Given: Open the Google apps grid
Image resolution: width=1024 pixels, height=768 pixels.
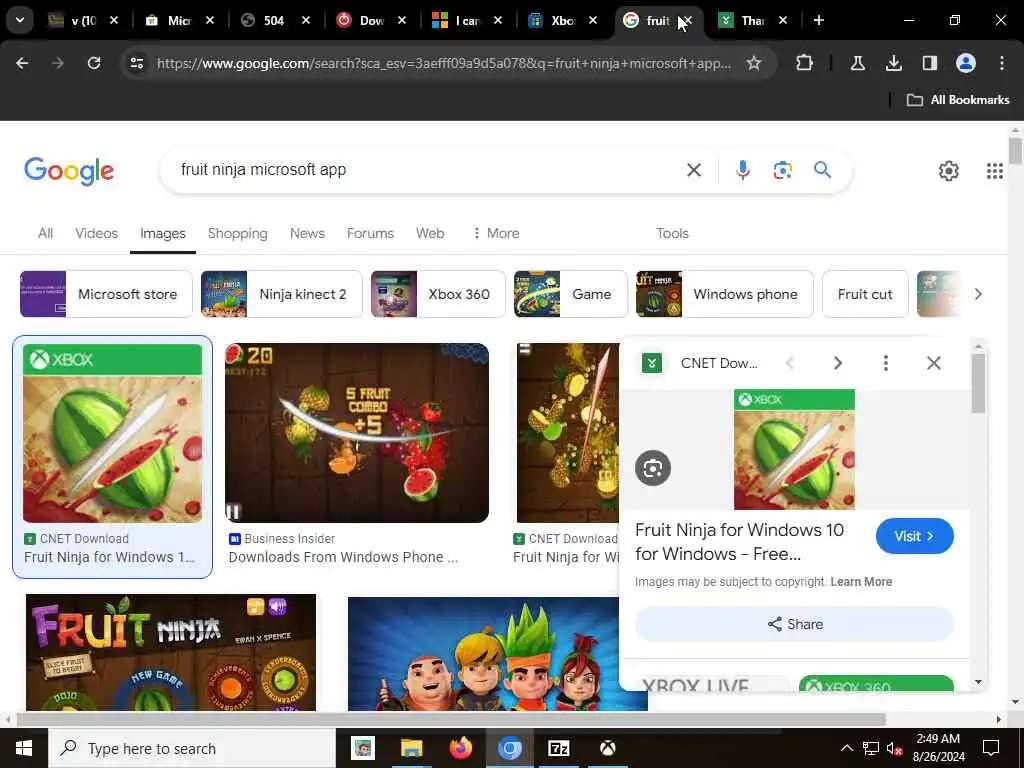Looking at the screenshot, I should coord(994,170).
